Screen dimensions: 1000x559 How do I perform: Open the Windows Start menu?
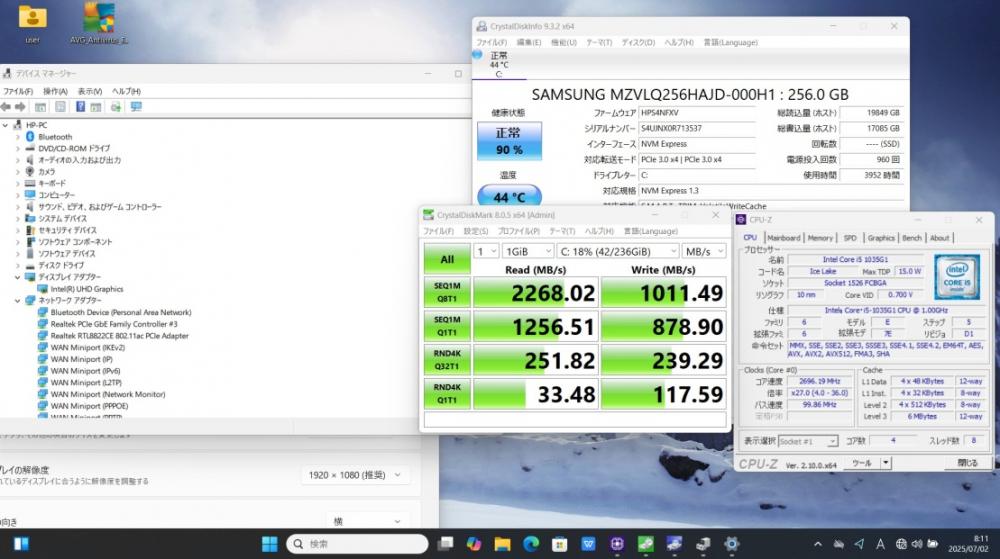point(270,544)
